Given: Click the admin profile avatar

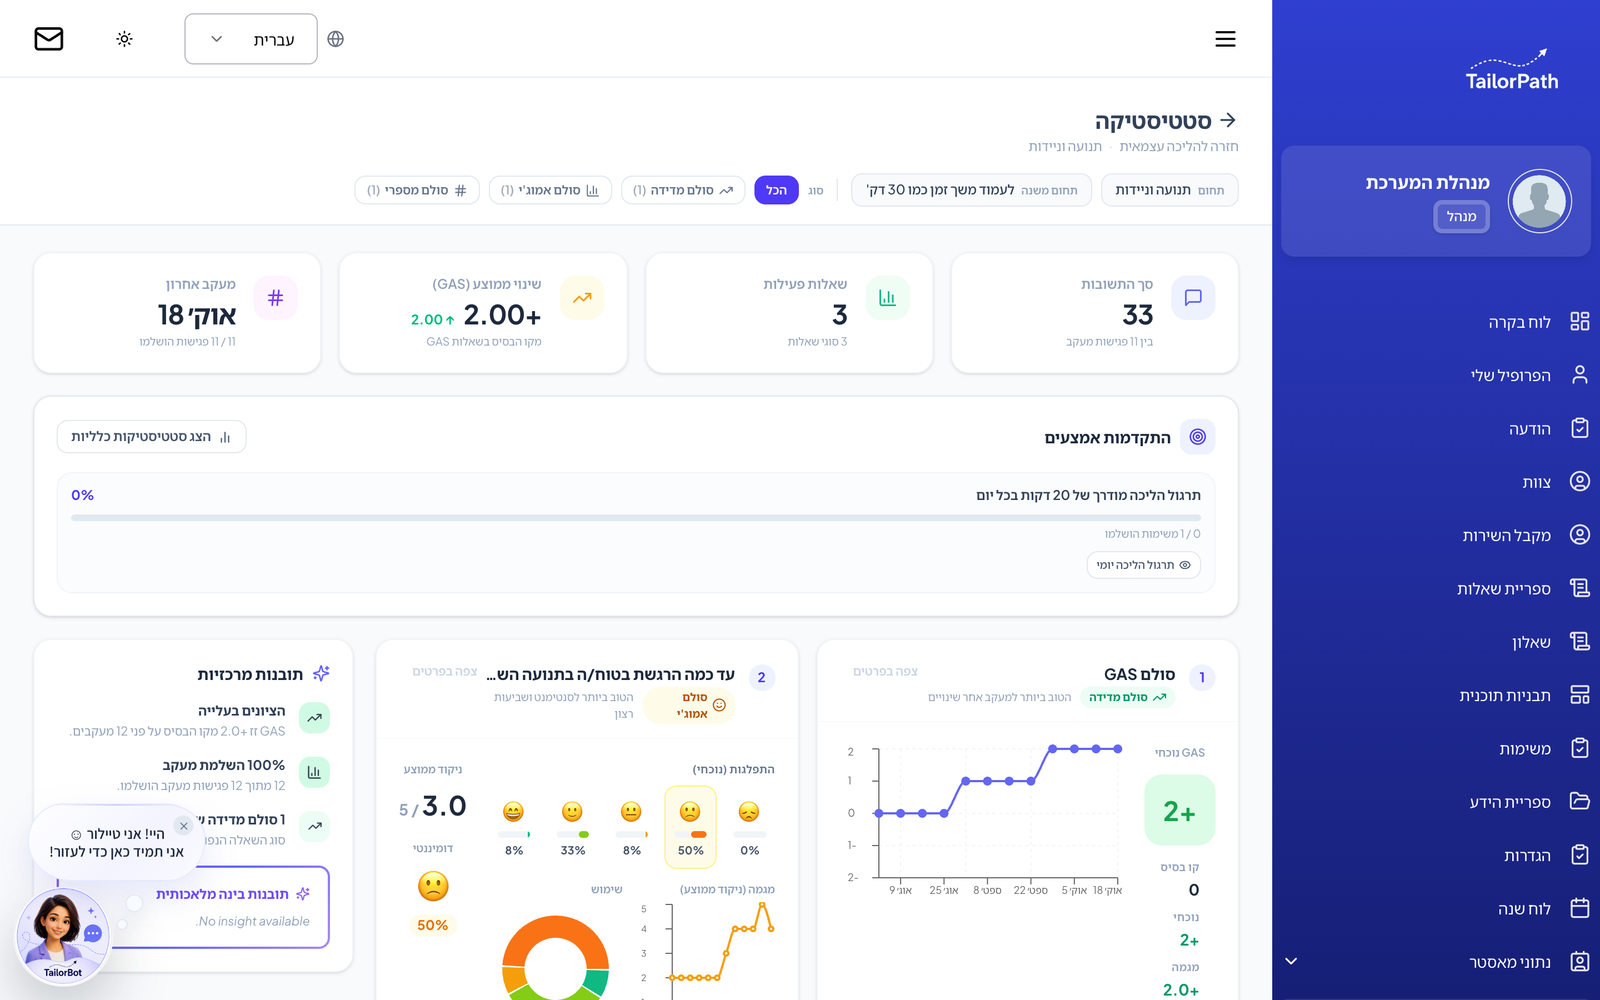Looking at the screenshot, I should click(x=1539, y=201).
